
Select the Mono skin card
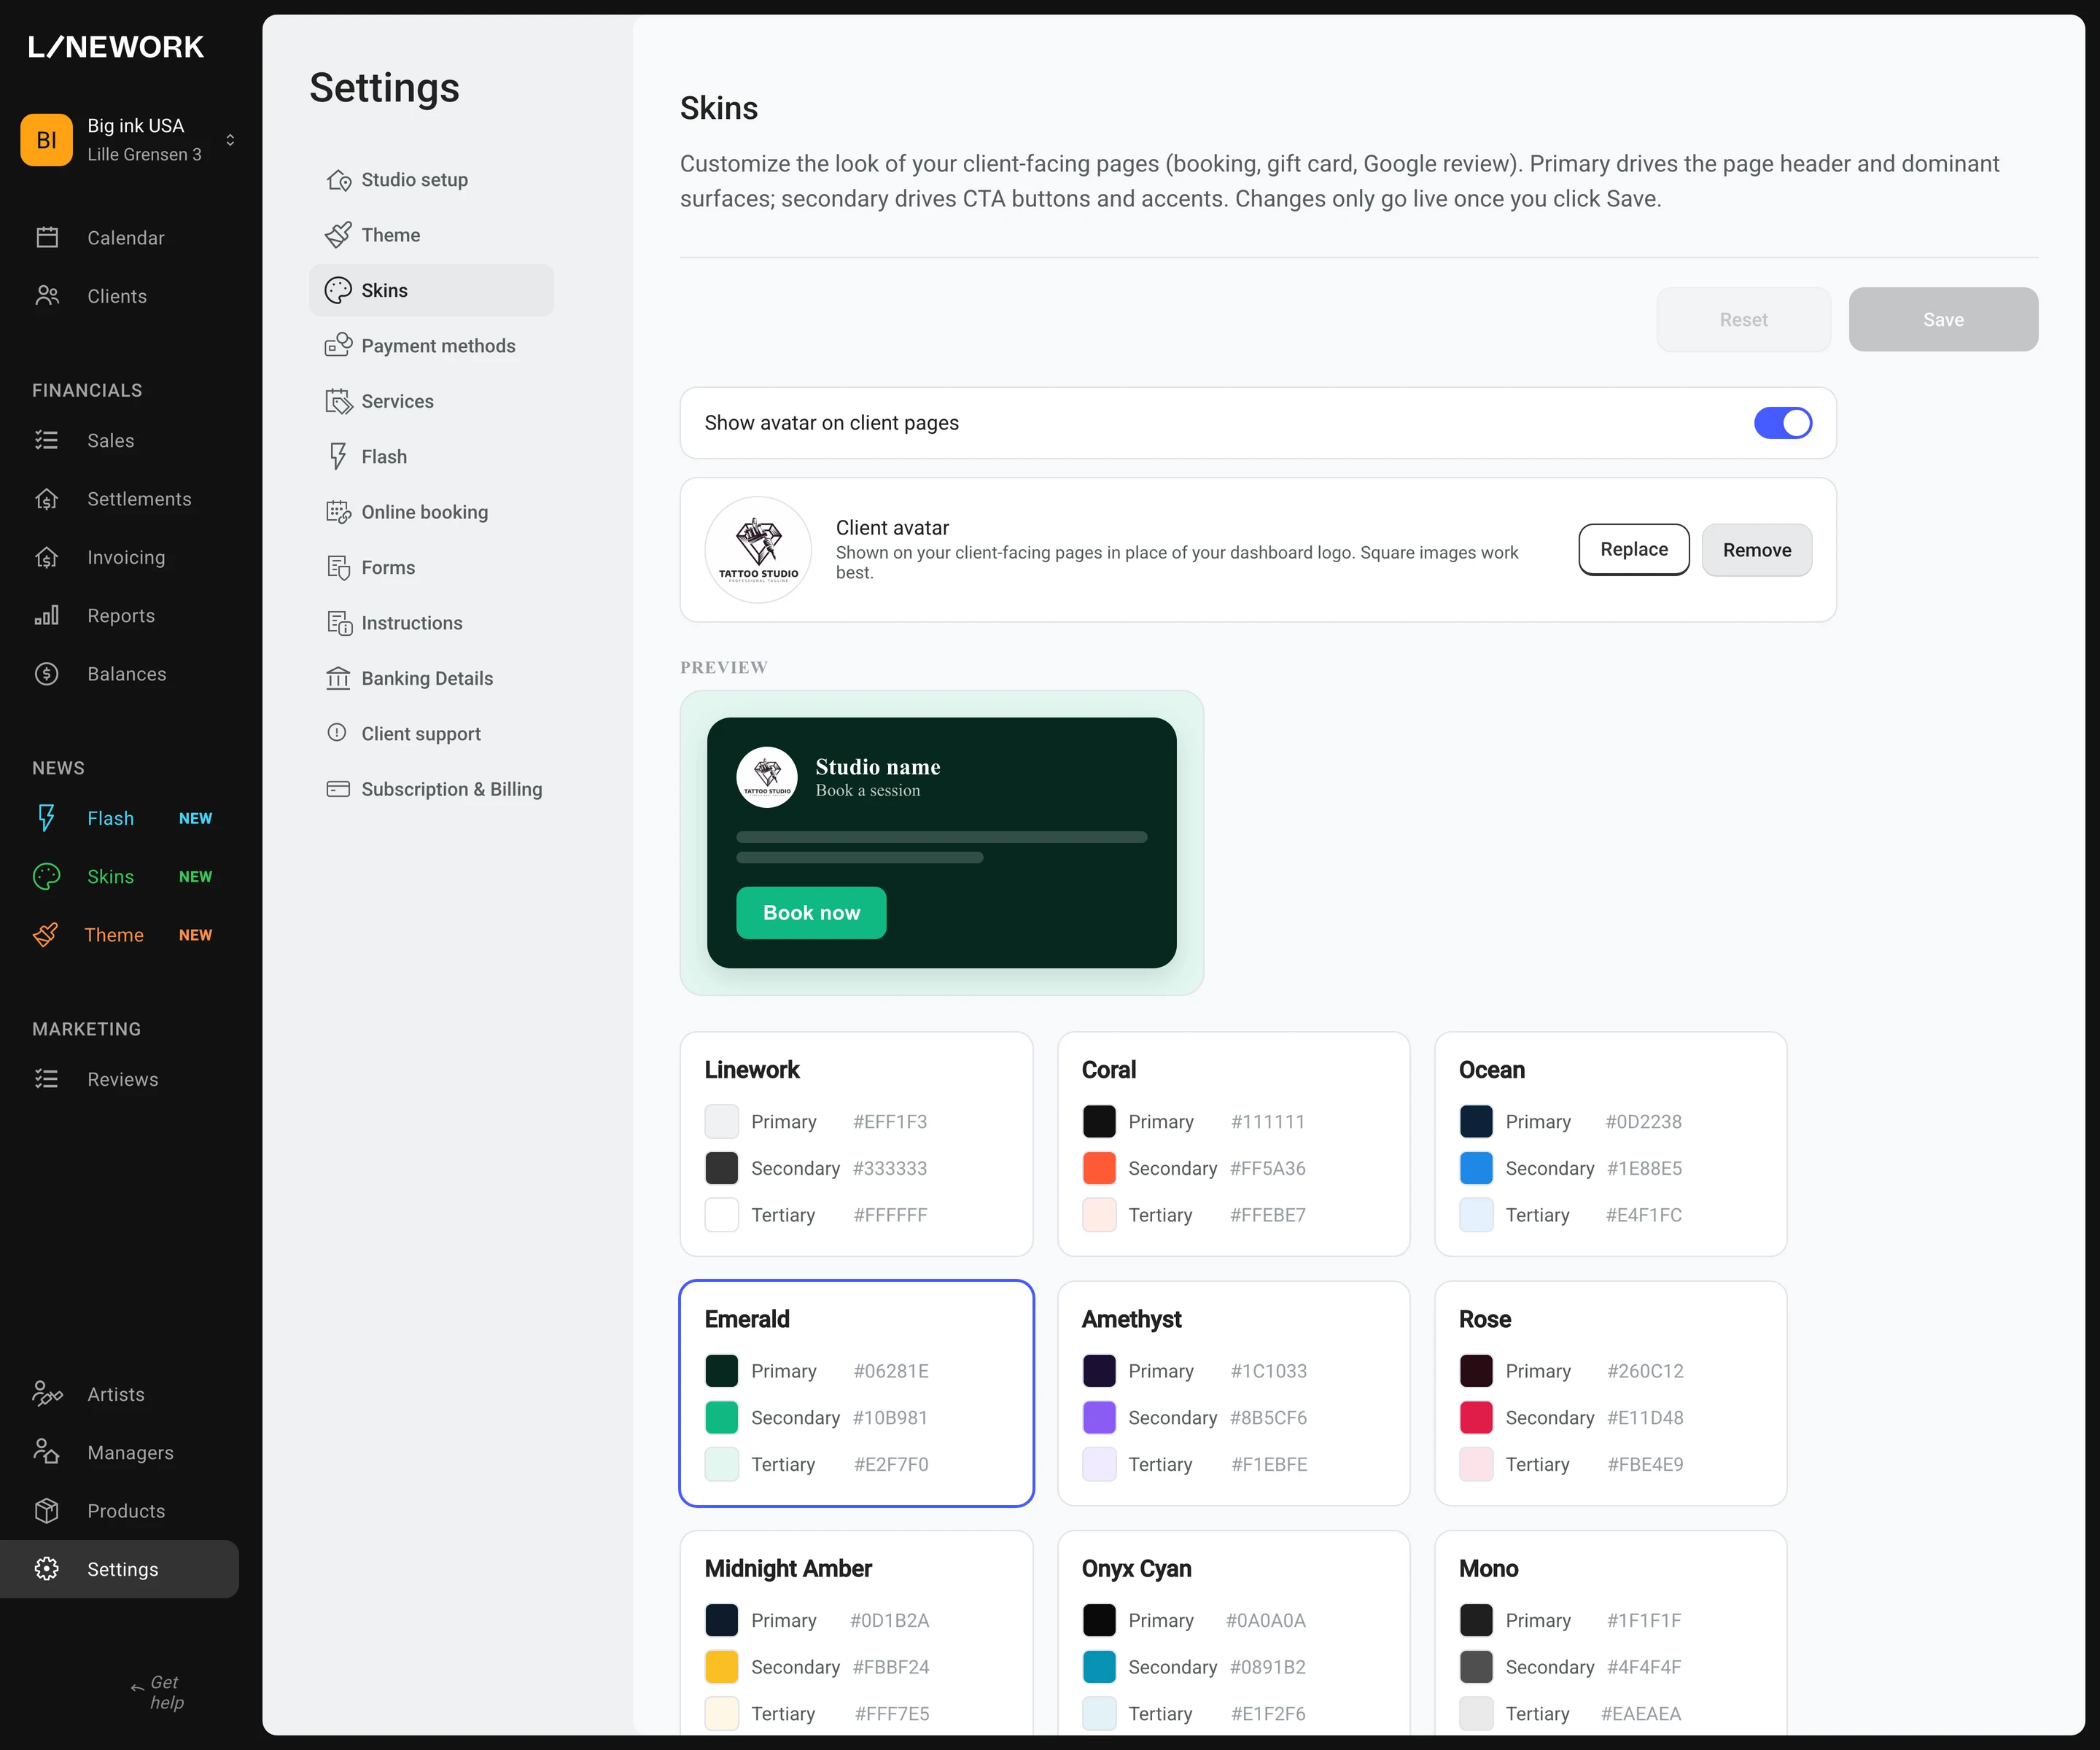tap(1610, 1632)
